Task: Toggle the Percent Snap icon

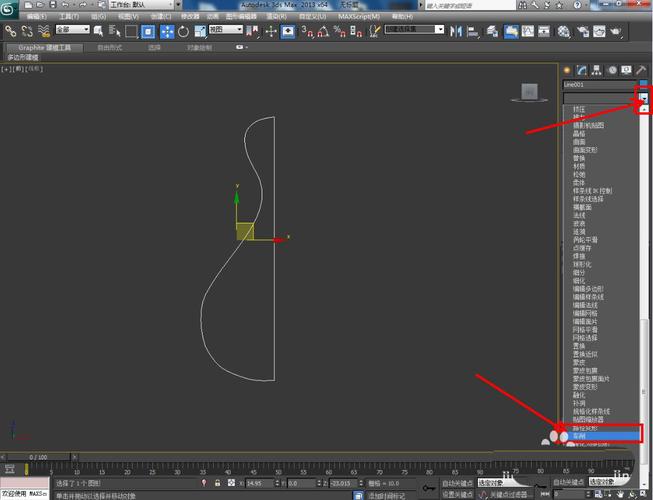Action: click(340, 32)
